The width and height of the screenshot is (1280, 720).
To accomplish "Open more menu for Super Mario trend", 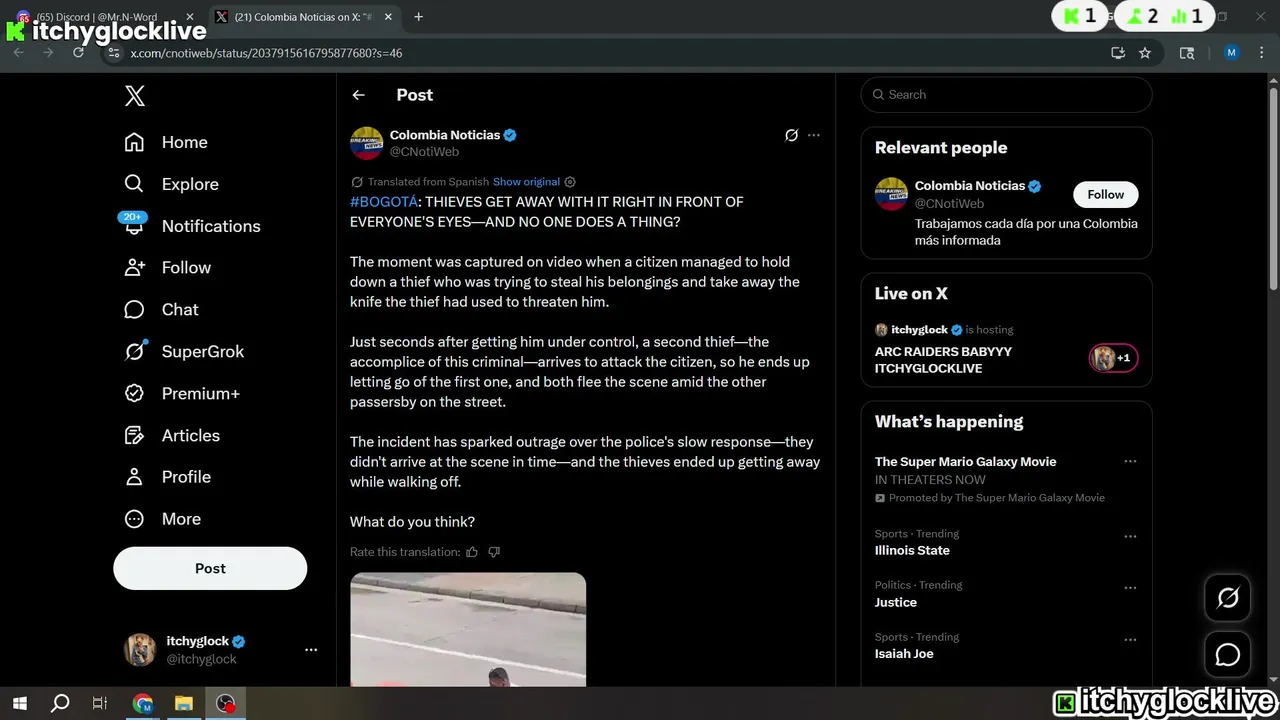I will click(1130, 462).
